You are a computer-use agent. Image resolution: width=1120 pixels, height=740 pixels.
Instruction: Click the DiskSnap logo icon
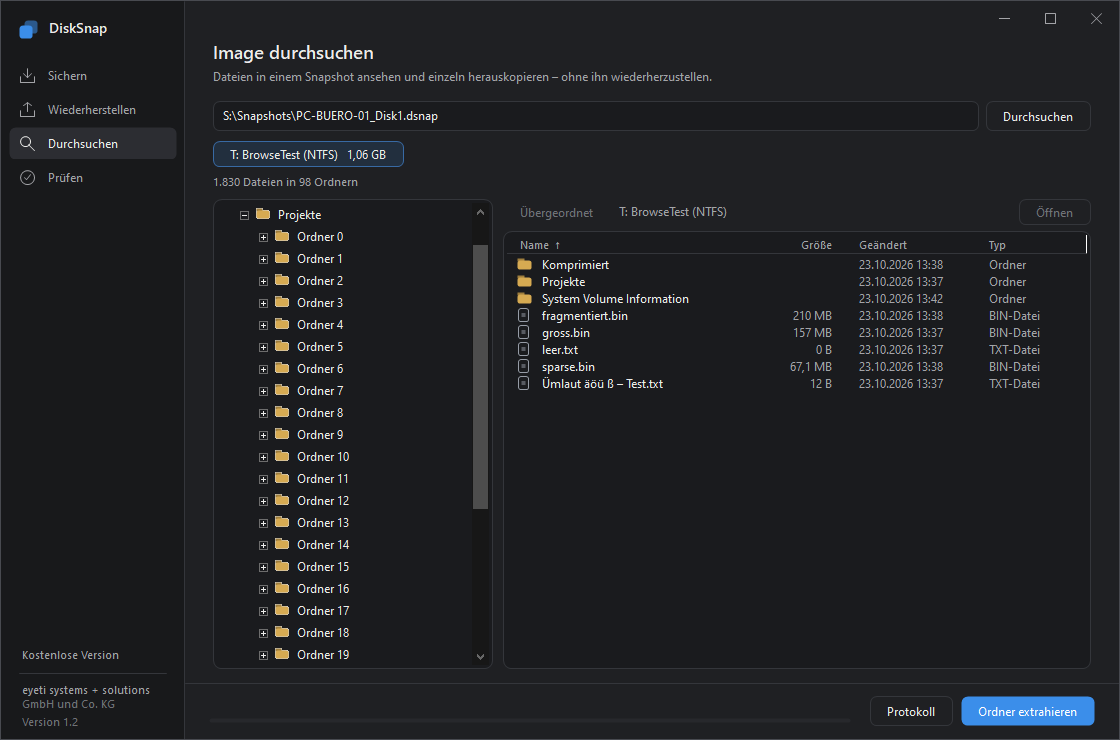tap(29, 29)
